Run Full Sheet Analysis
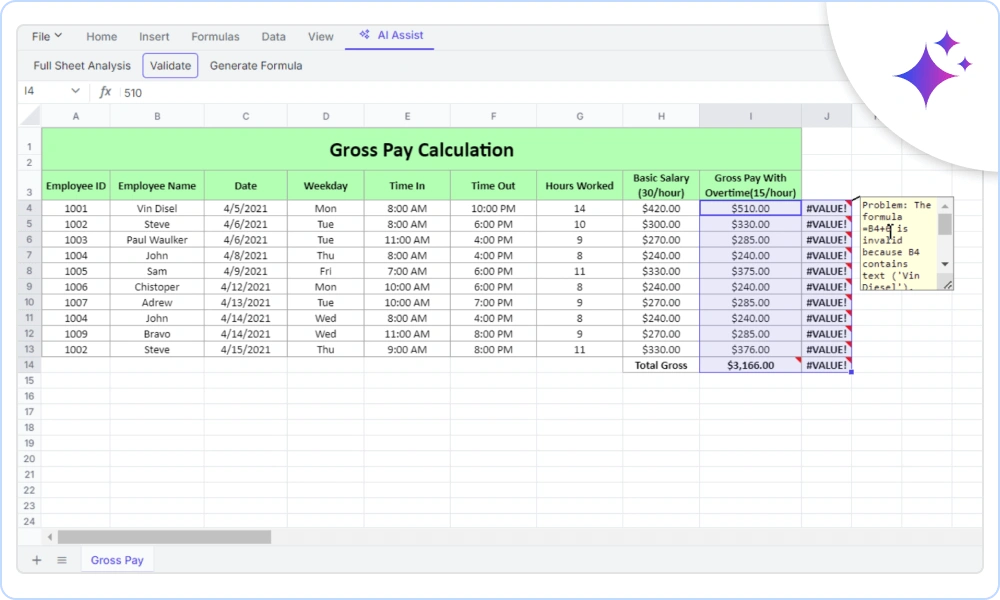Image resolution: width=1000 pixels, height=600 pixels. 81,65
